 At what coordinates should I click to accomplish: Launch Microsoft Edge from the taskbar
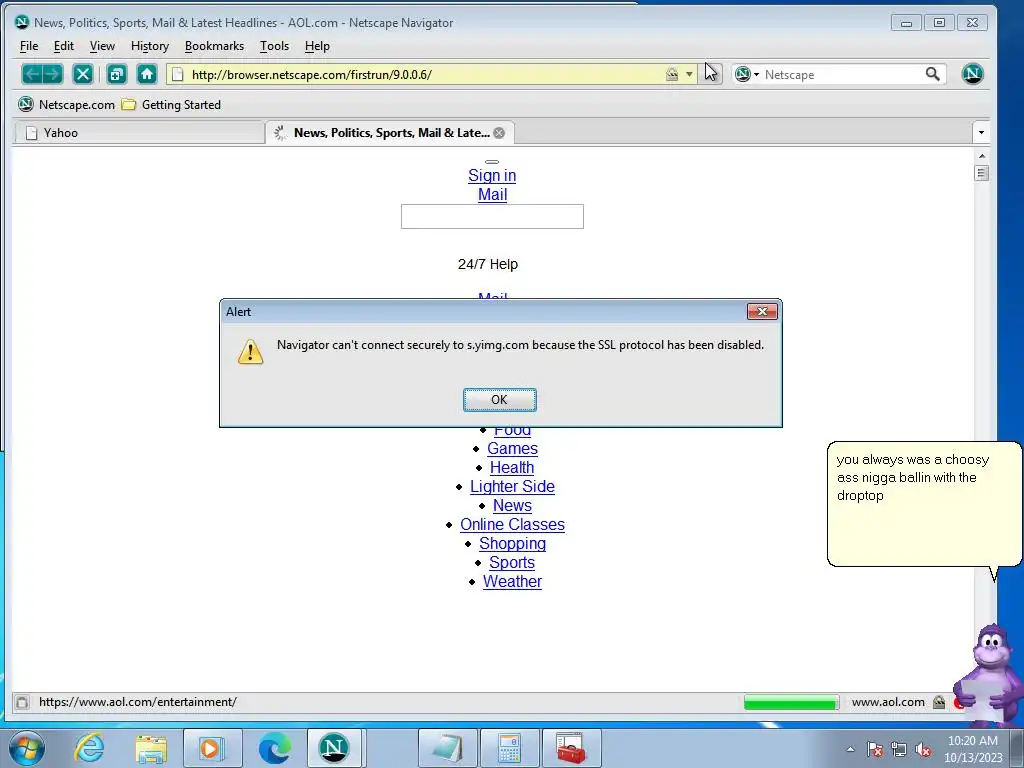point(275,748)
